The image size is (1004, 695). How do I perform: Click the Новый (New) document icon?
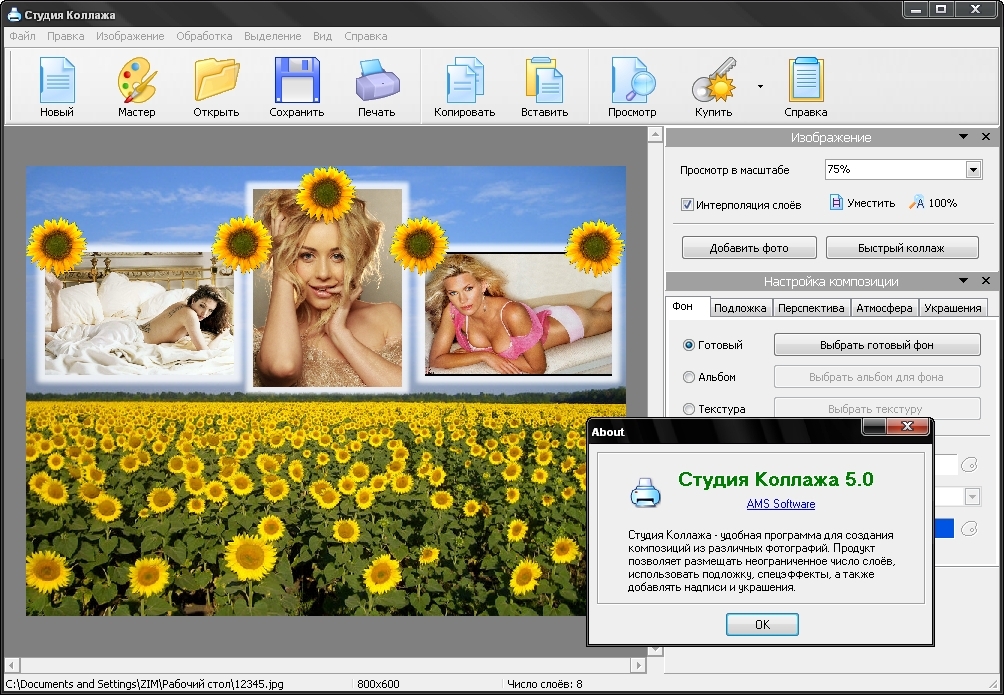[x=57, y=81]
